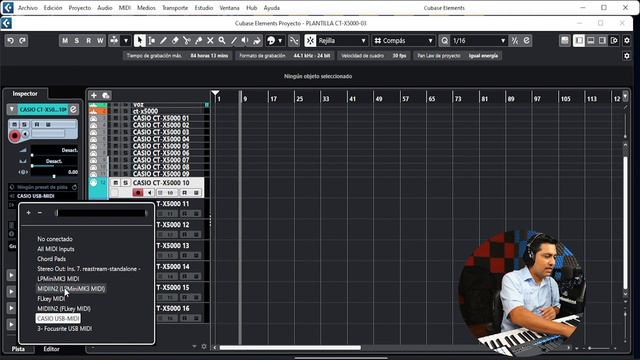Open the MIDI menu
The image size is (640, 360).
(124, 8)
